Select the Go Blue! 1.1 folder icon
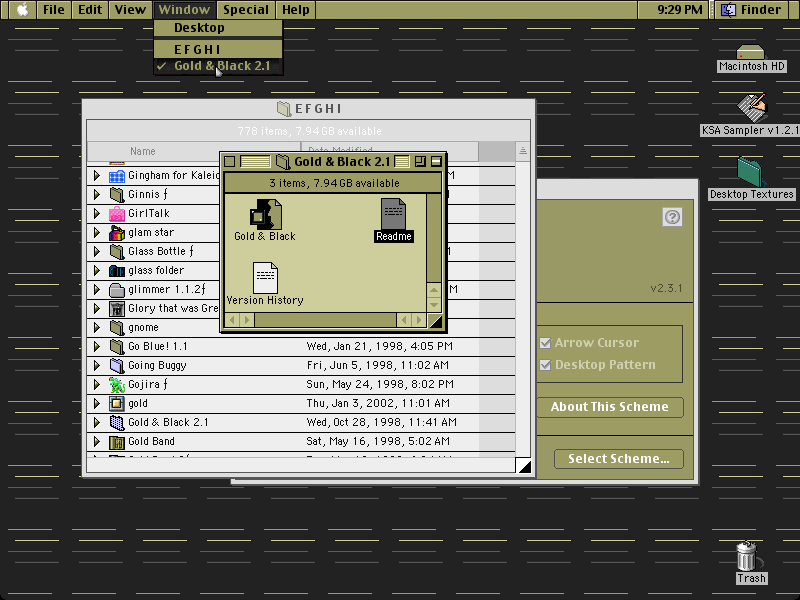Screen dimensions: 800x600 [x=117, y=346]
